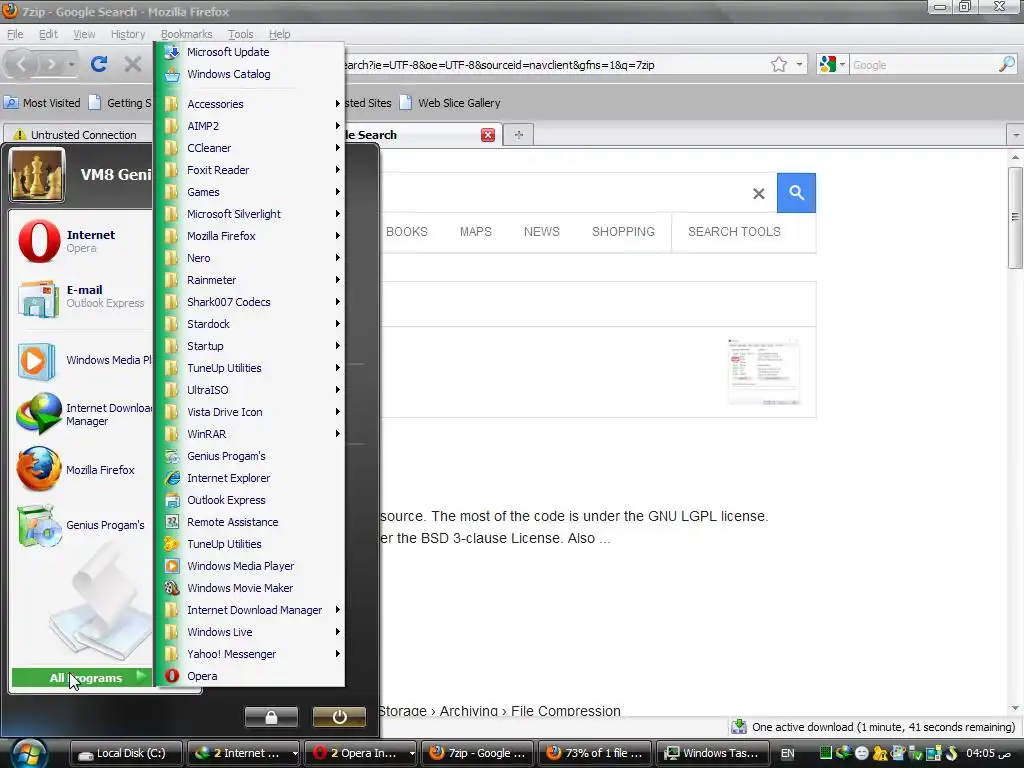Open the SHOPPING search category
Viewport: 1024px width, 768px height.
click(x=623, y=232)
